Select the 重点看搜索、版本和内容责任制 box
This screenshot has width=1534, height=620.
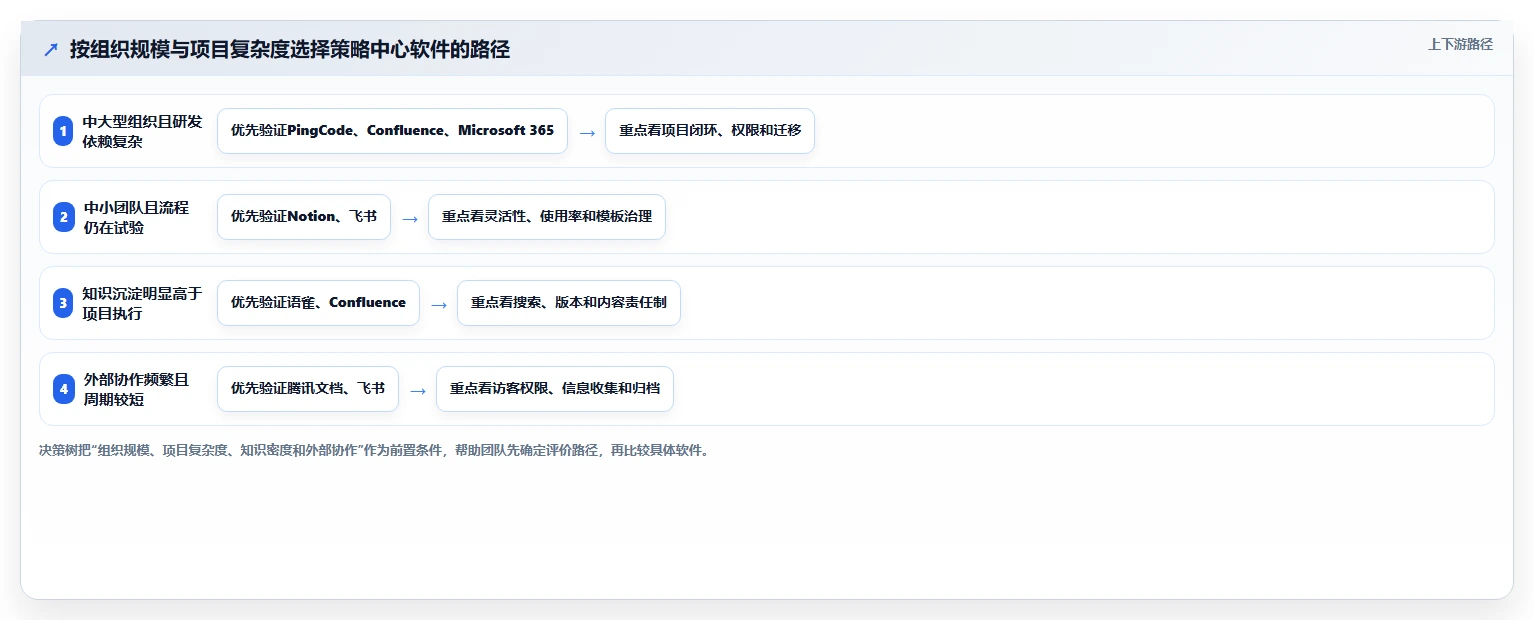coord(569,303)
